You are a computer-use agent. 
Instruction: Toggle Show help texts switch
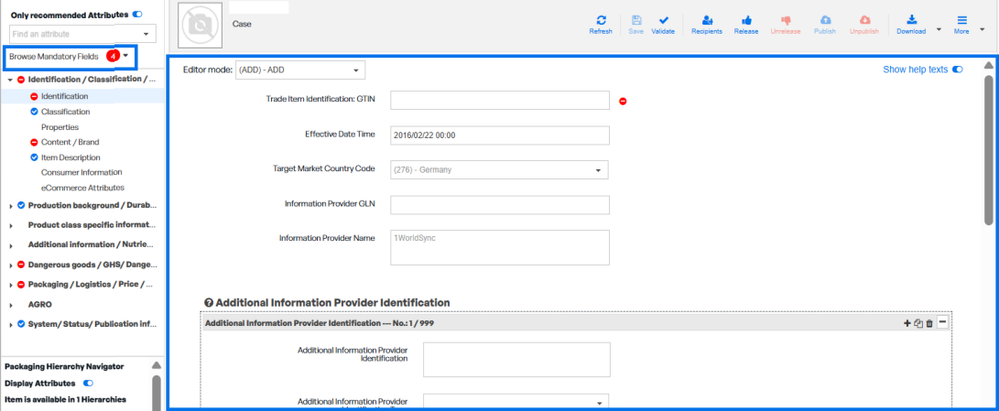click(x=958, y=69)
